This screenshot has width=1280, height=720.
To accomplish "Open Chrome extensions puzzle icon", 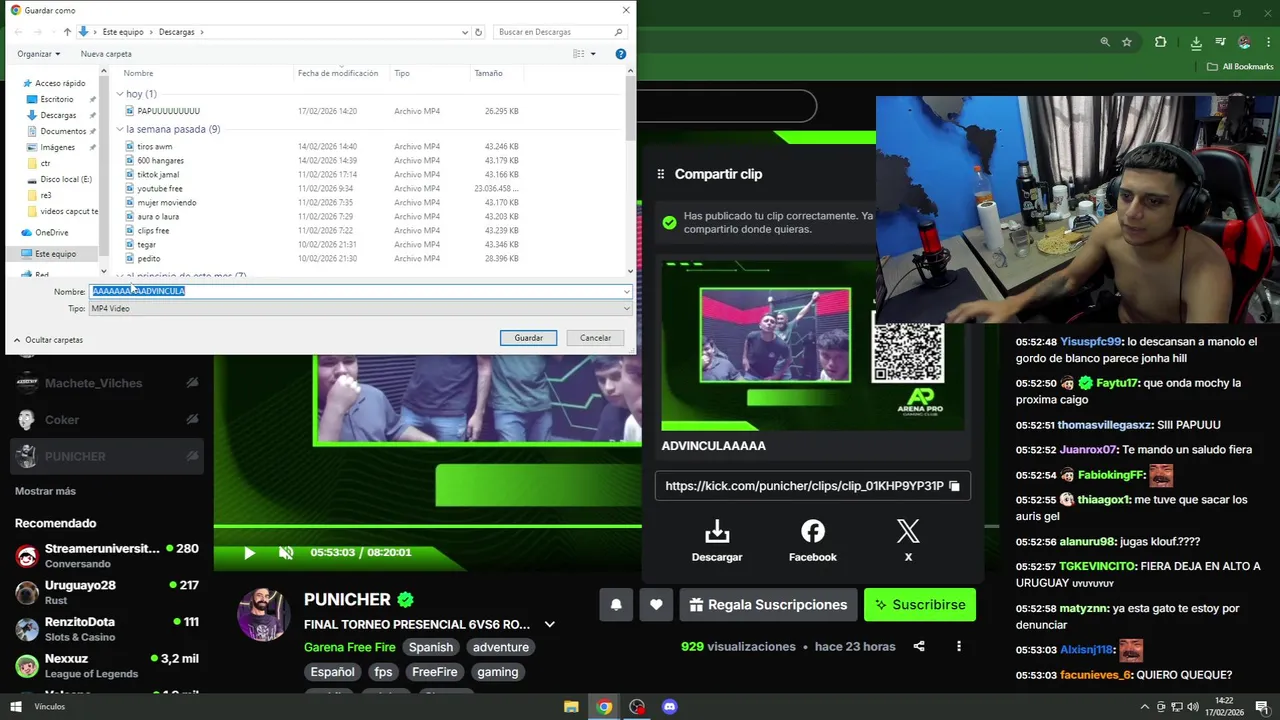I will [1160, 42].
